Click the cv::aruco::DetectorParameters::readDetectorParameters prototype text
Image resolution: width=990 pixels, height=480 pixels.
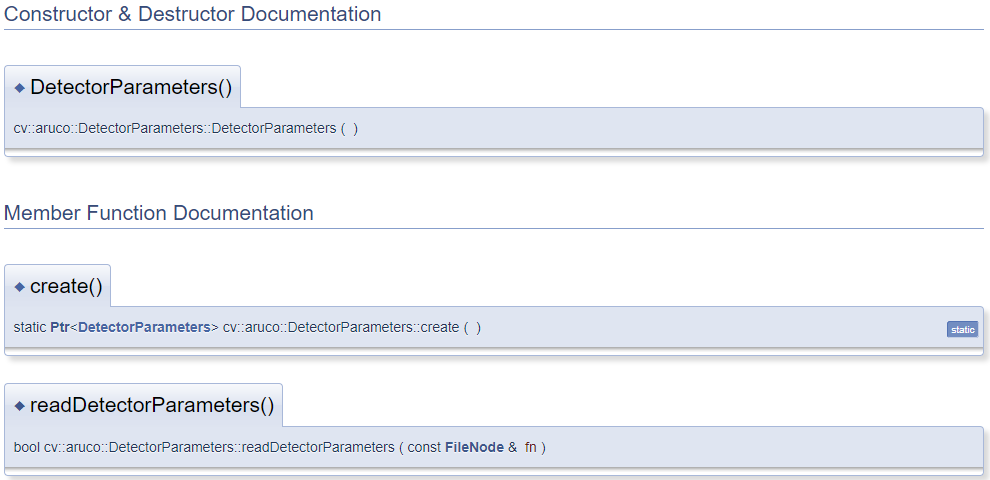(x=219, y=447)
